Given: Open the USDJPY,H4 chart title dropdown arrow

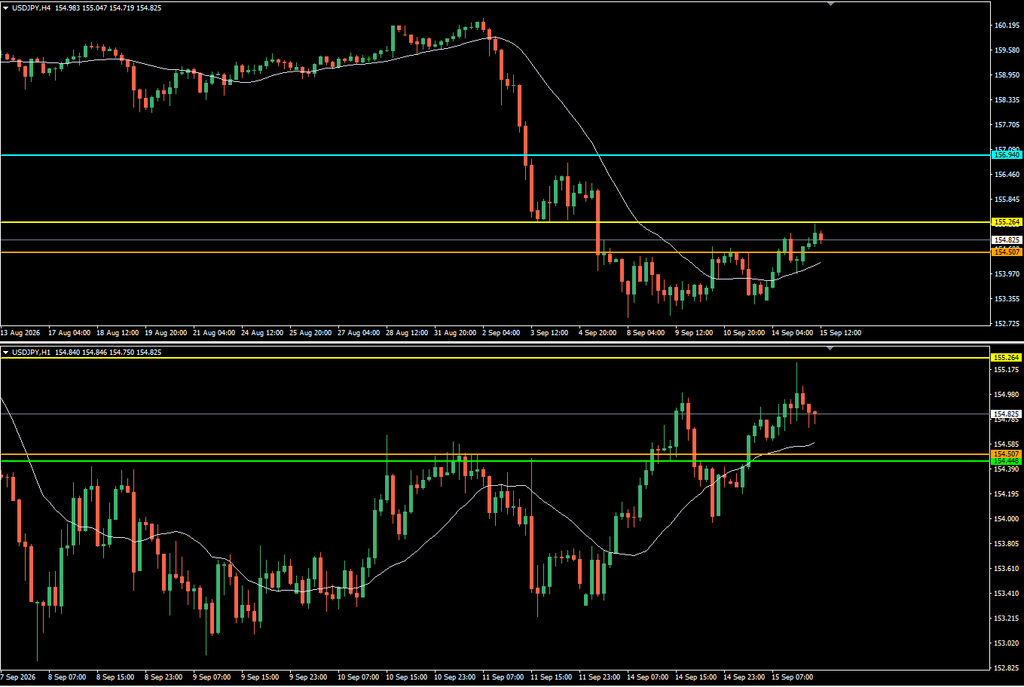Looking at the screenshot, I should point(6,8).
